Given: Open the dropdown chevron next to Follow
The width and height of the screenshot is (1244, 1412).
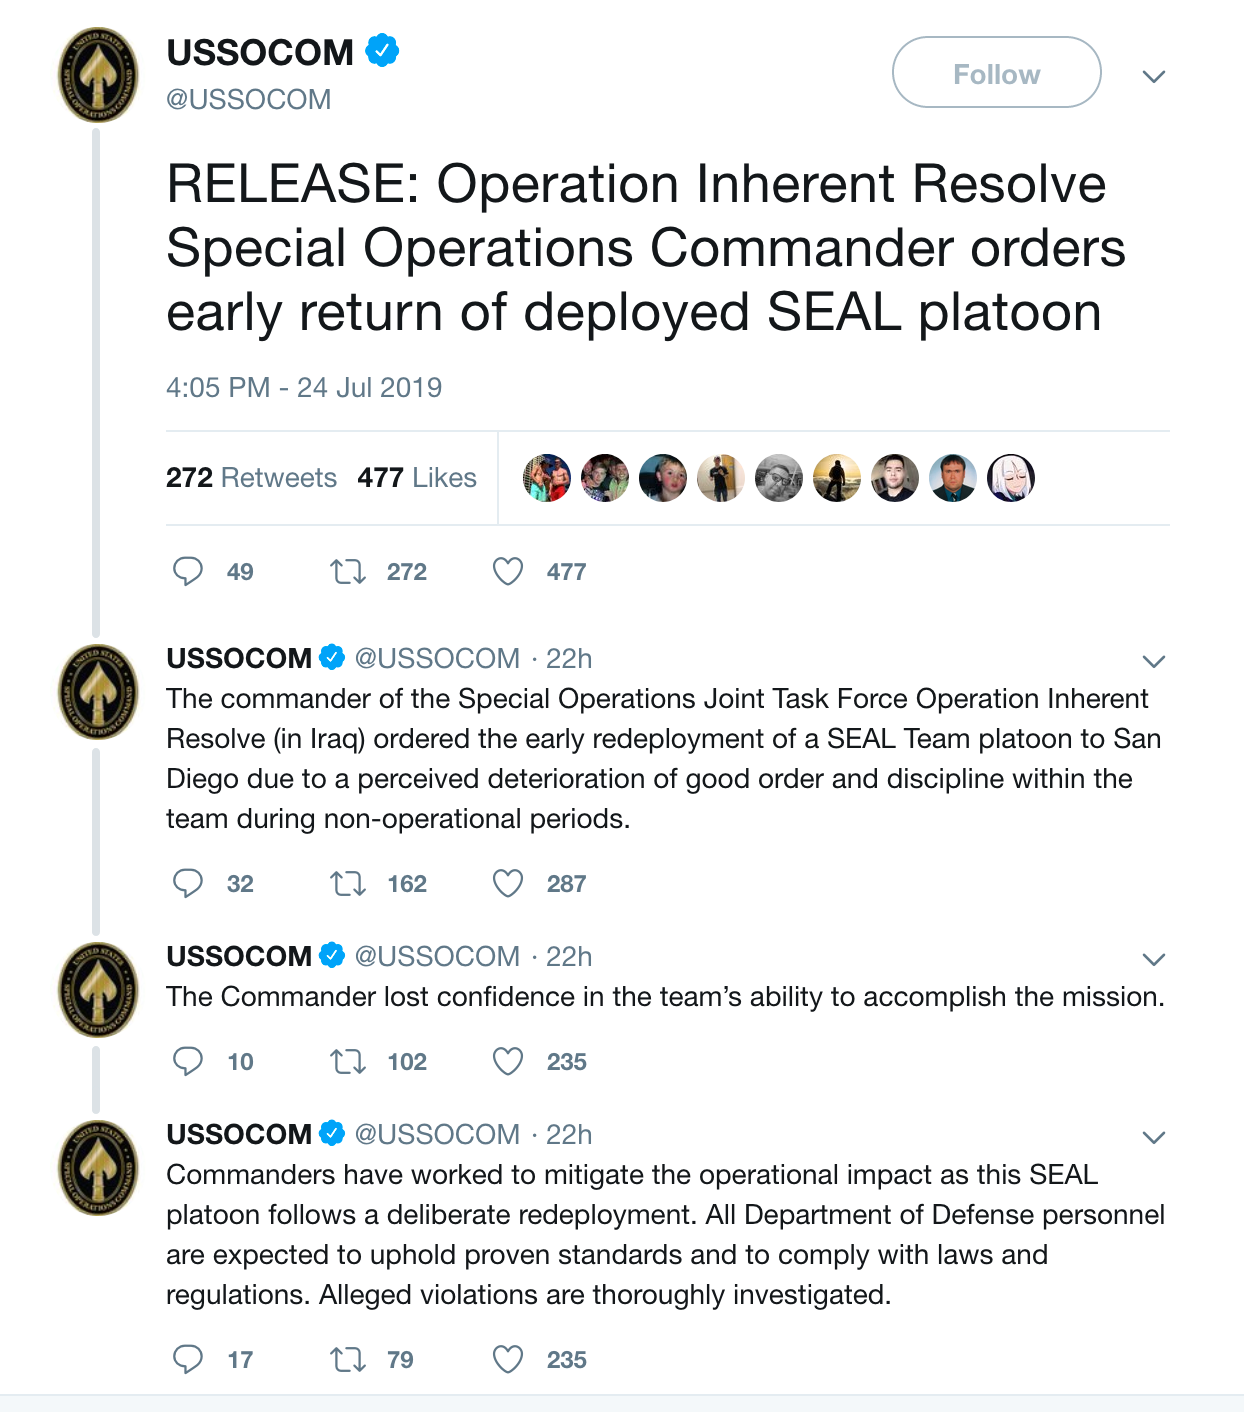Looking at the screenshot, I should (x=1154, y=77).
